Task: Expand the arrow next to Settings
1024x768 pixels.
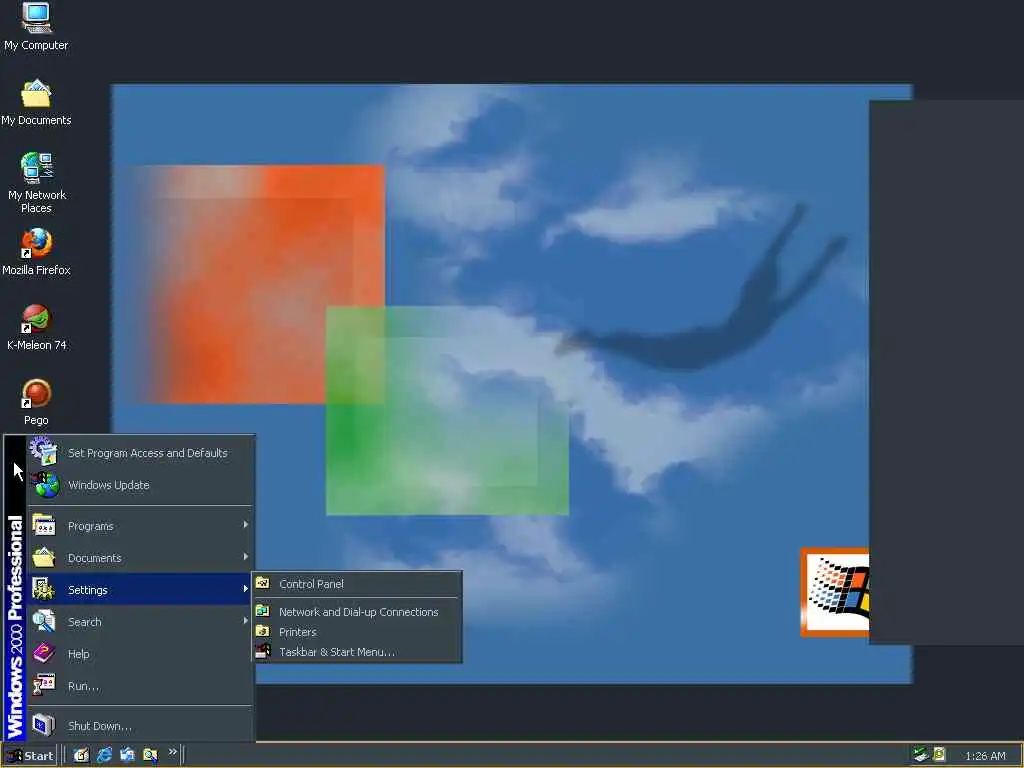Action: (x=246, y=588)
